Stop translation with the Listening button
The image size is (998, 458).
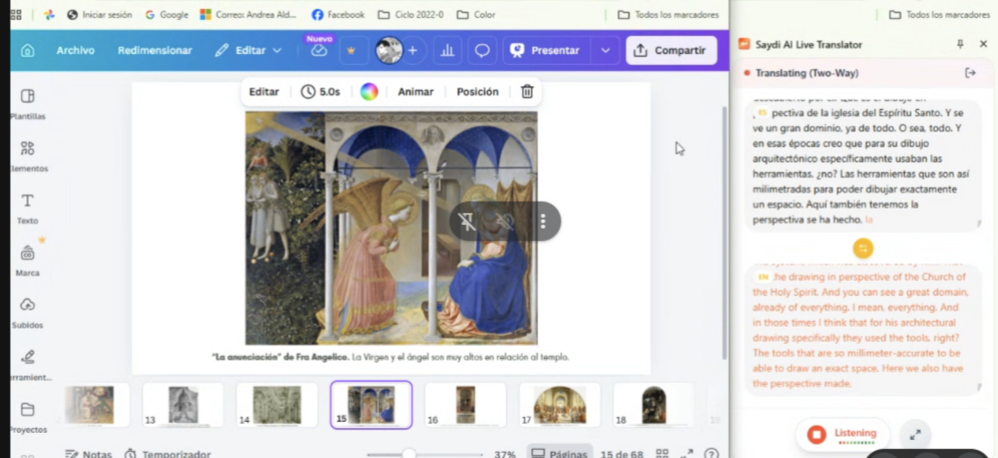pos(842,435)
